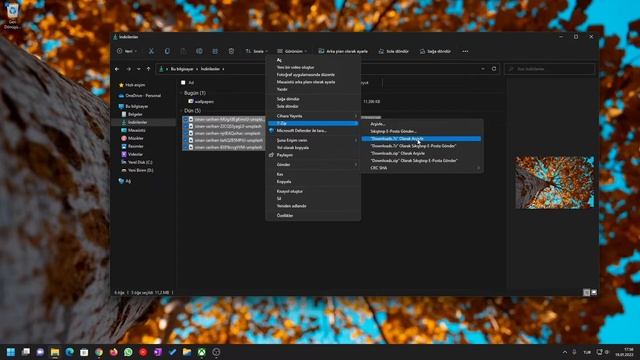The height and width of the screenshot is (360, 640).
Task: Click the Ara search box
Action: click(x=549, y=69)
